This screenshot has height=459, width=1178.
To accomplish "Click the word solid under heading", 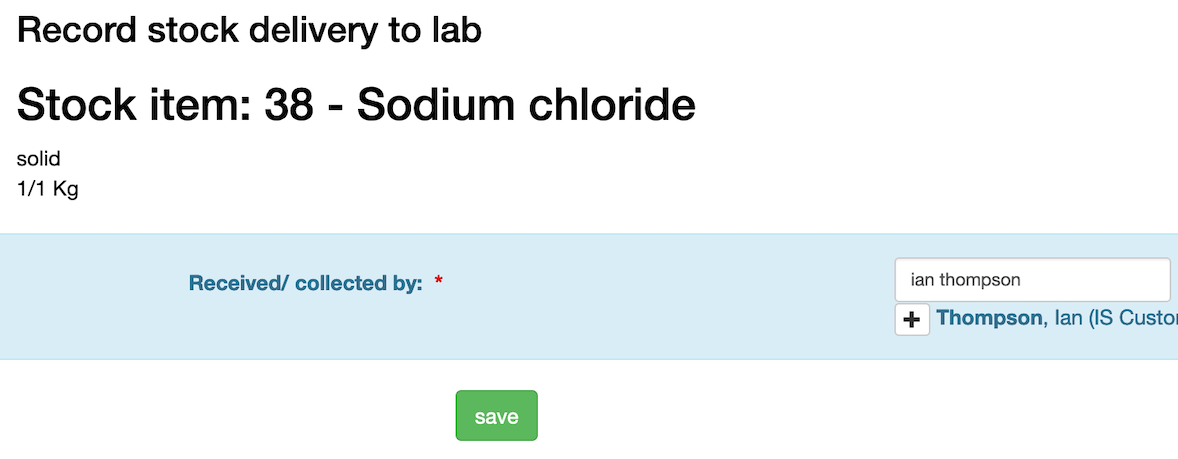I will (39, 159).
